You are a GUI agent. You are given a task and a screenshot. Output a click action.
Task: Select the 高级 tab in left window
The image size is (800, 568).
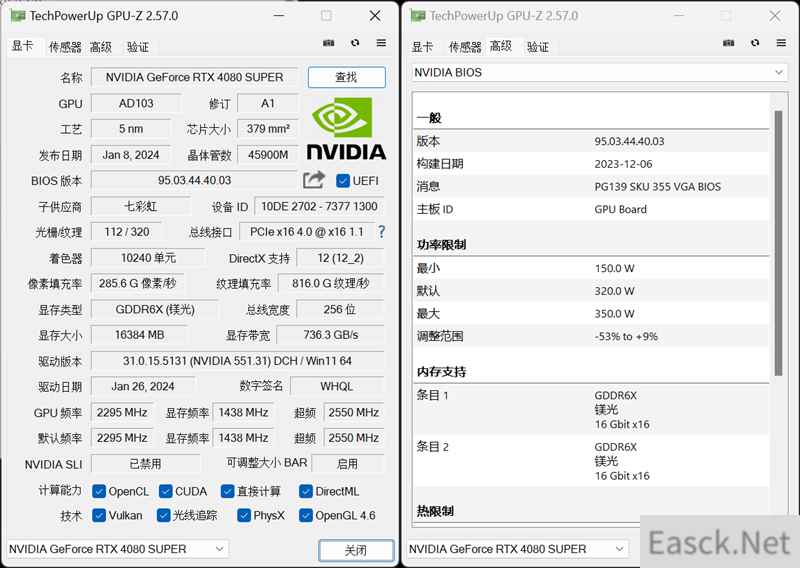click(101, 47)
